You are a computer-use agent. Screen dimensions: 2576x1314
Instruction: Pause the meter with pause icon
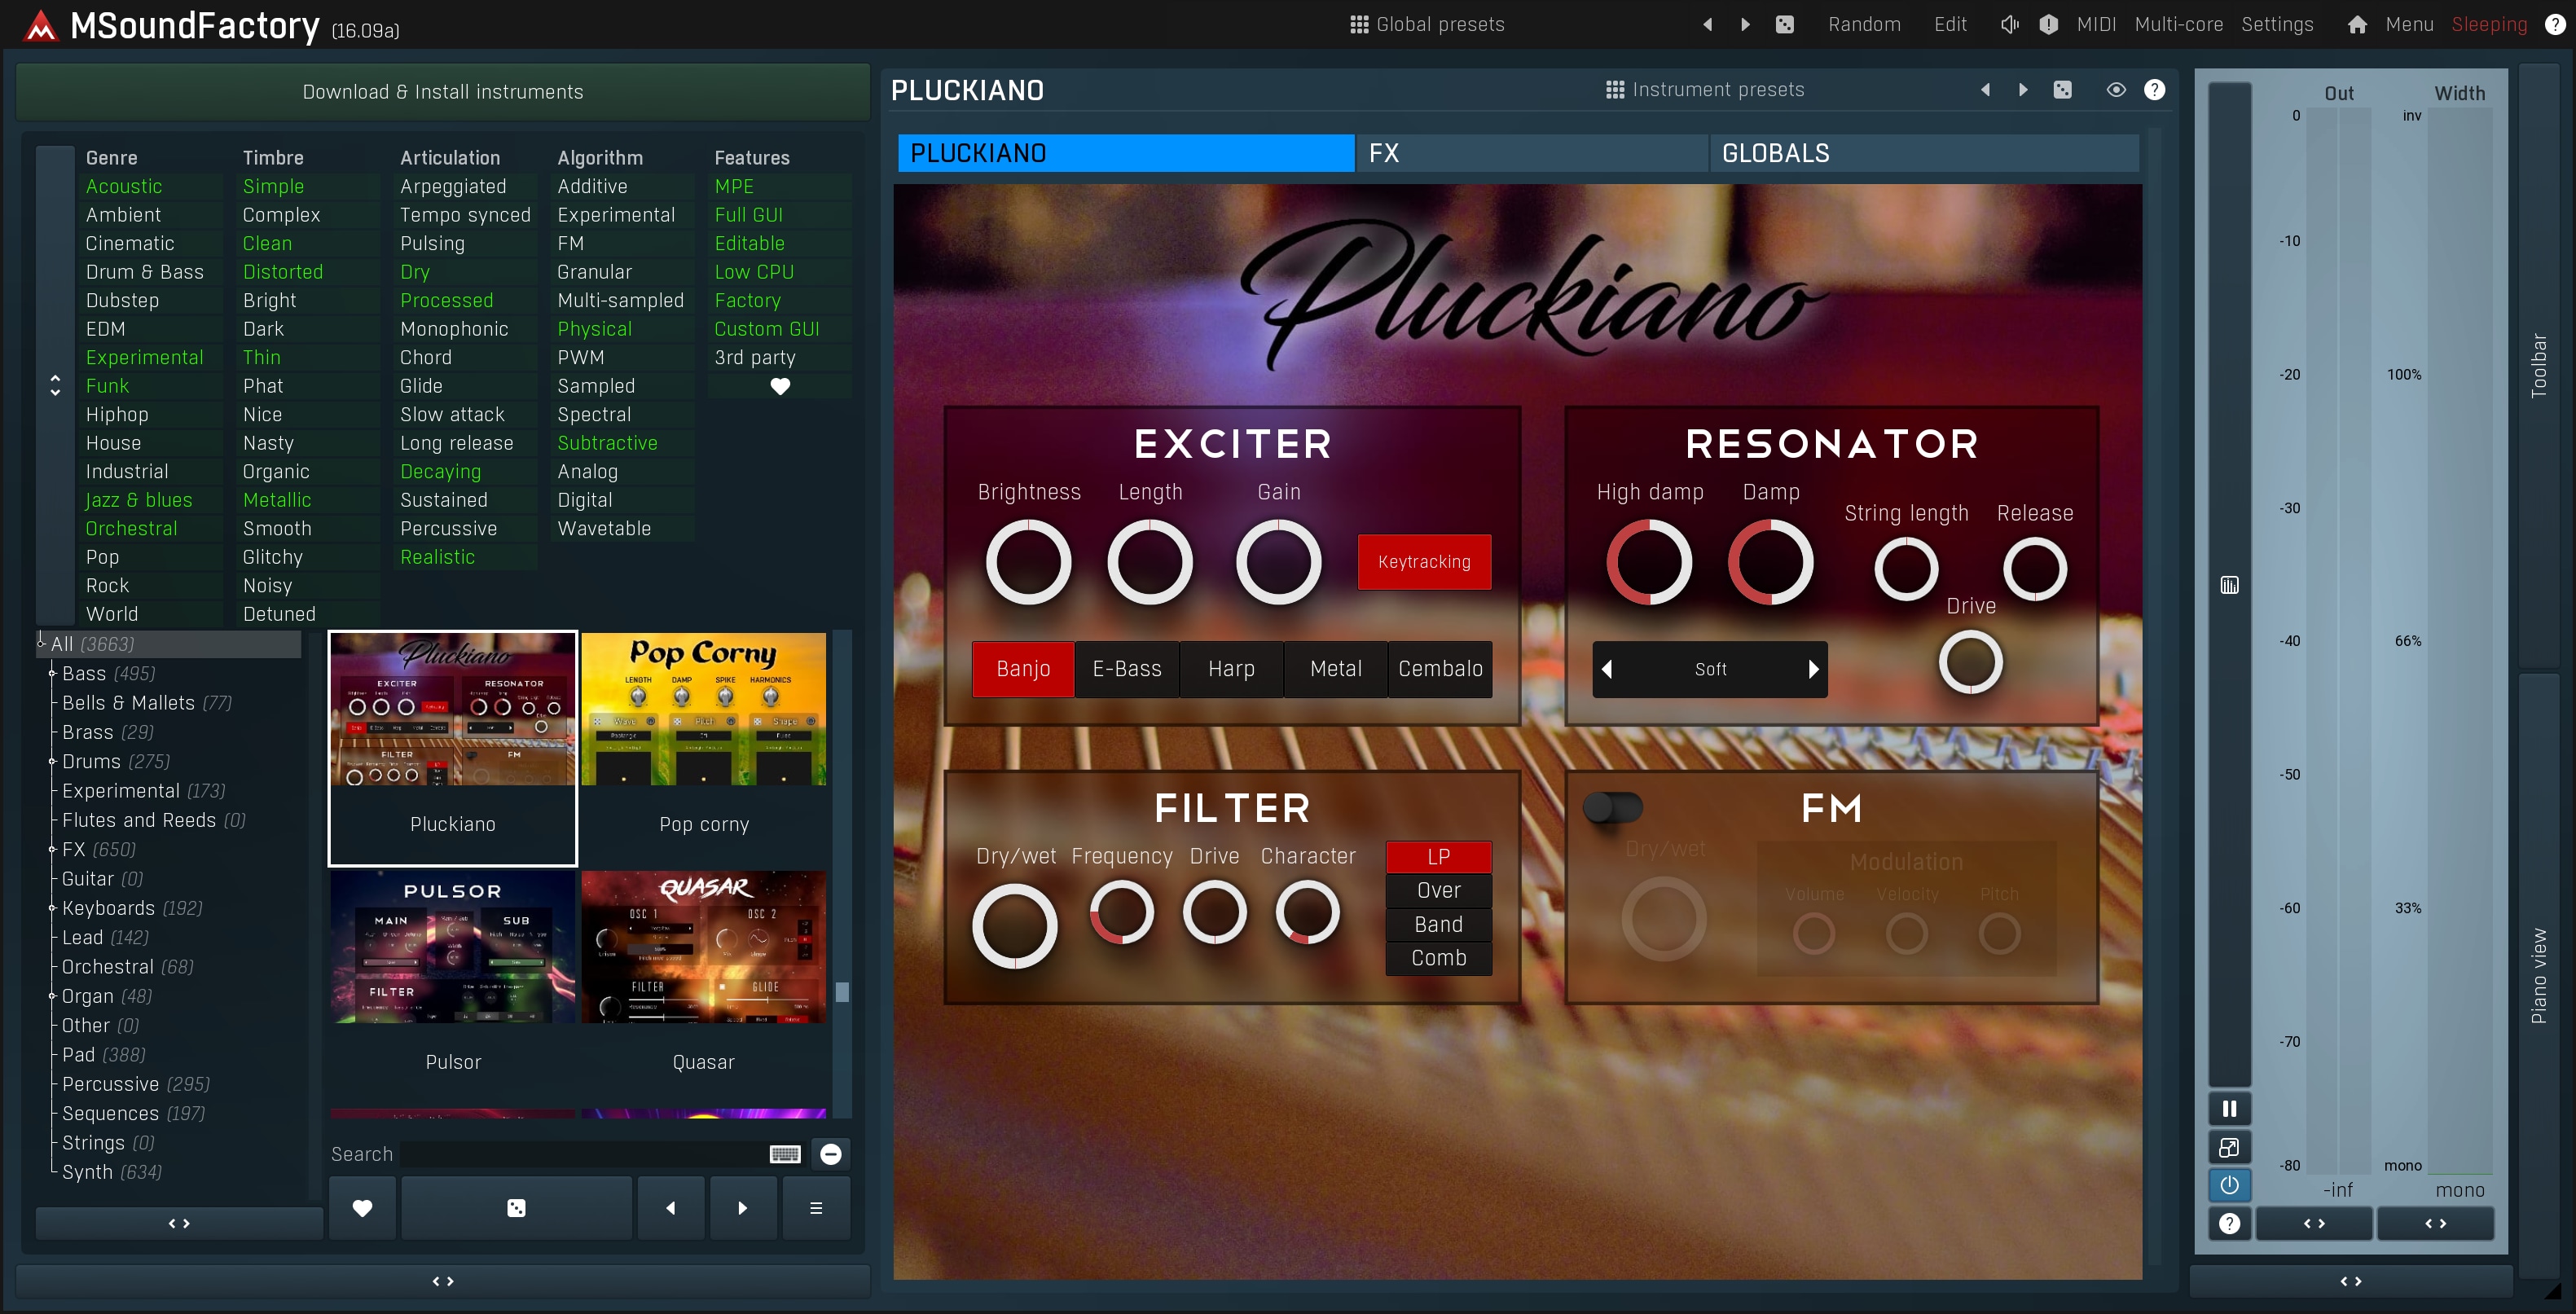(2230, 1109)
